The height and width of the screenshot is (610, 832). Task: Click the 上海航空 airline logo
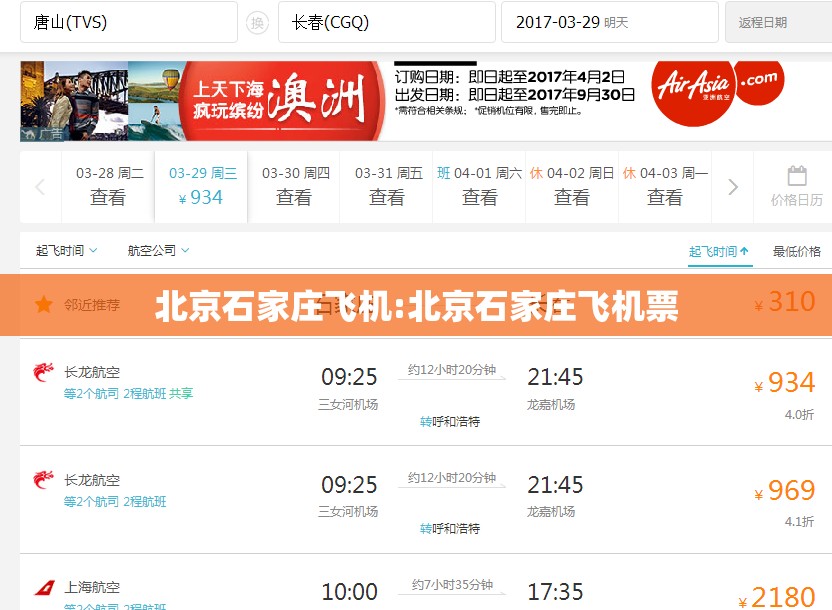[x=44, y=588]
